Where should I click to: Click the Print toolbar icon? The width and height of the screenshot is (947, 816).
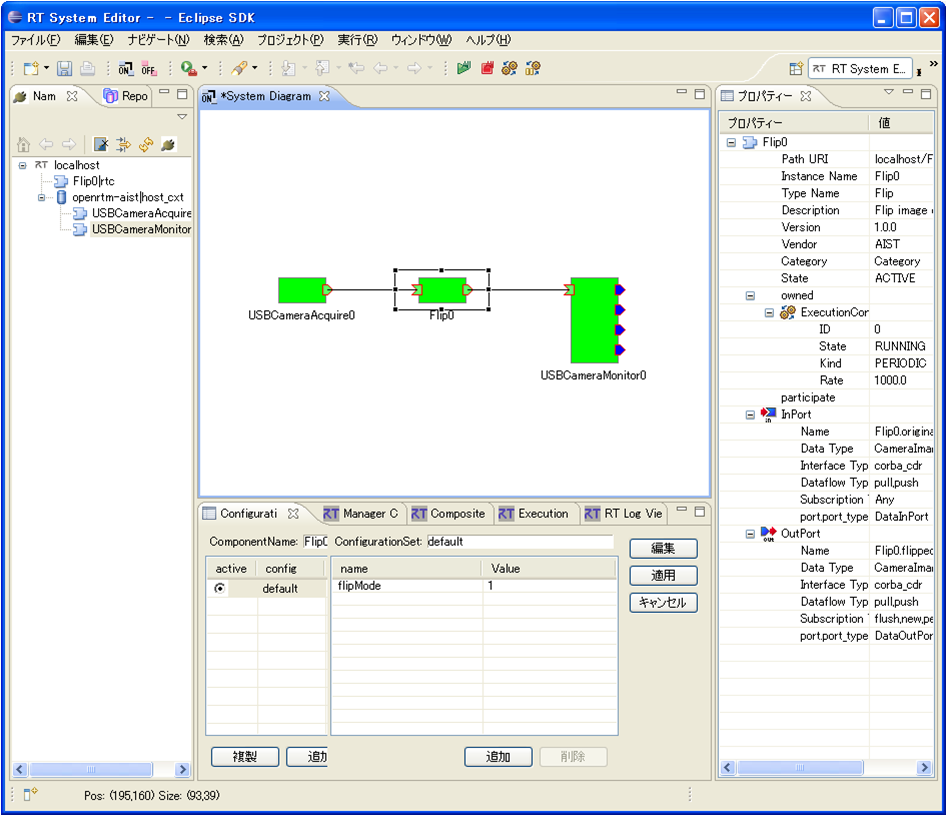click(87, 68)
